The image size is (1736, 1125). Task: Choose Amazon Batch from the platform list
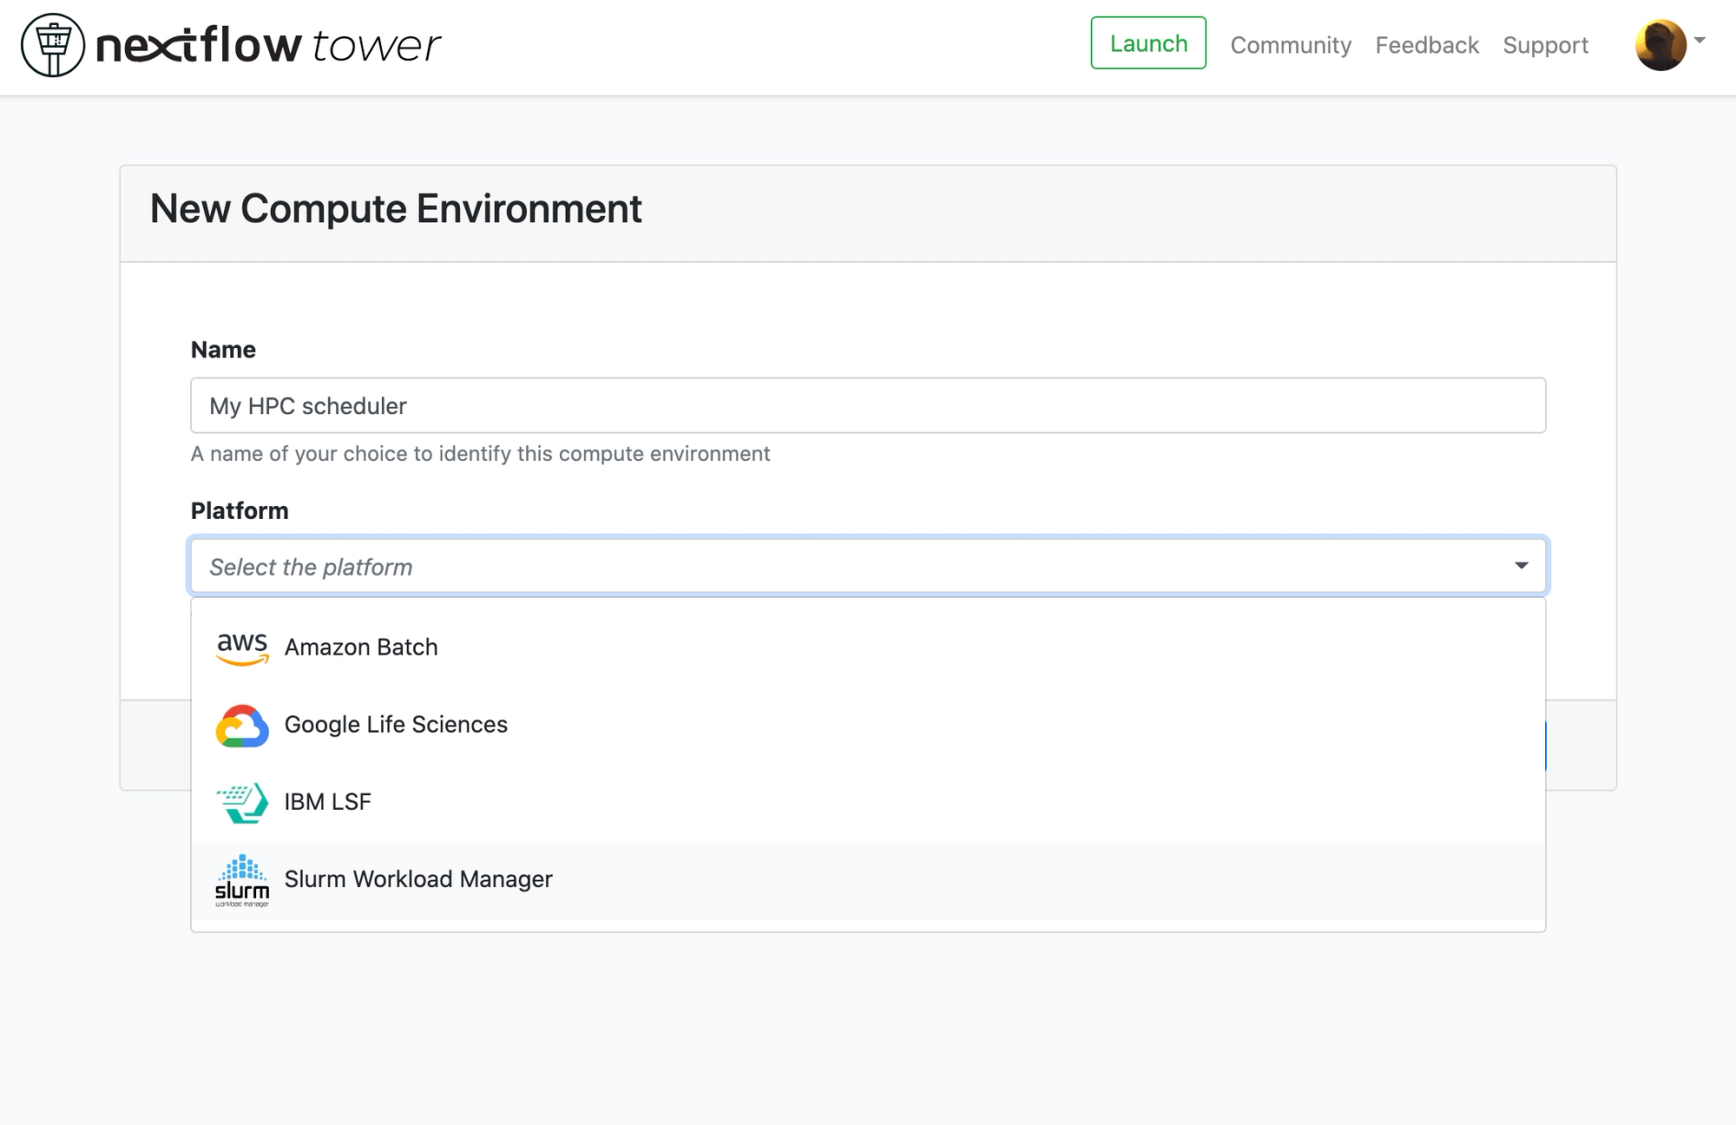pos(868,647)
